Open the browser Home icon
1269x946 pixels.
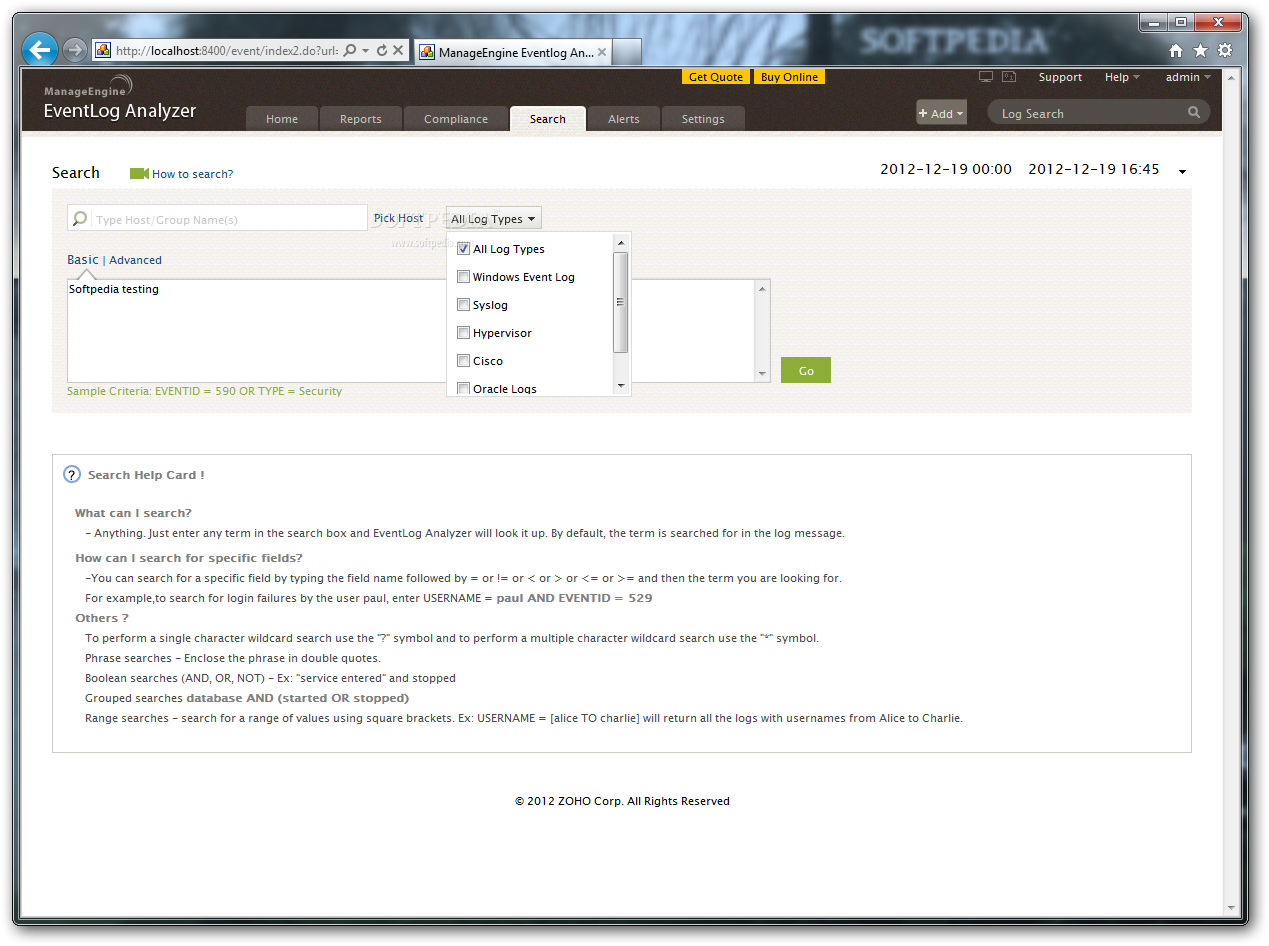1176,51
